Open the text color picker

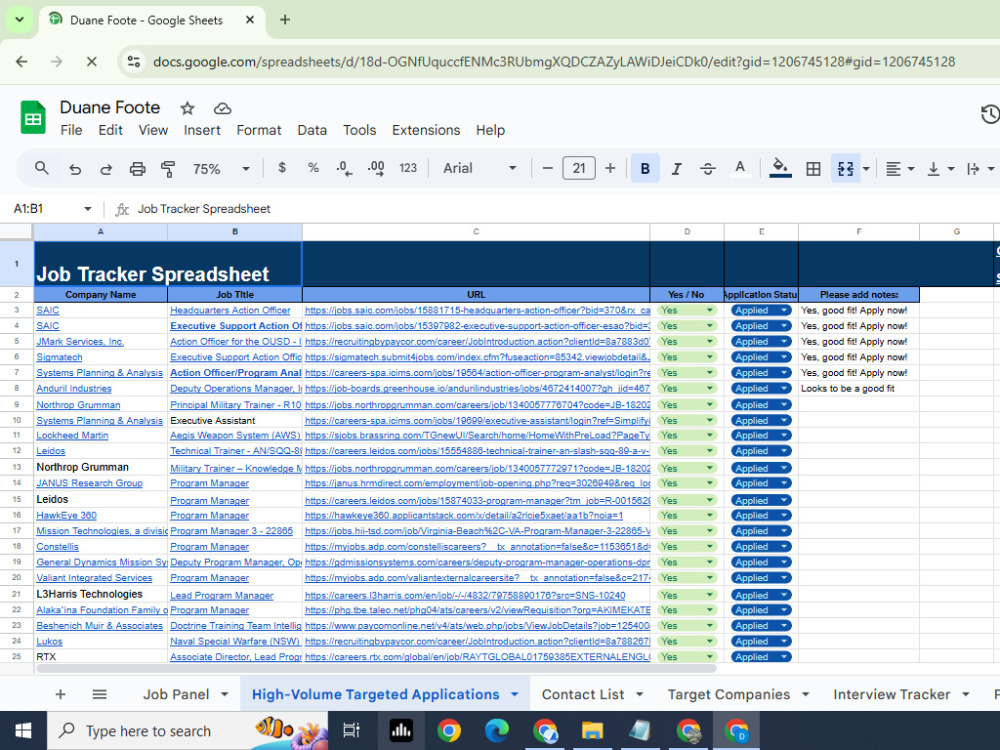point(740,168)
